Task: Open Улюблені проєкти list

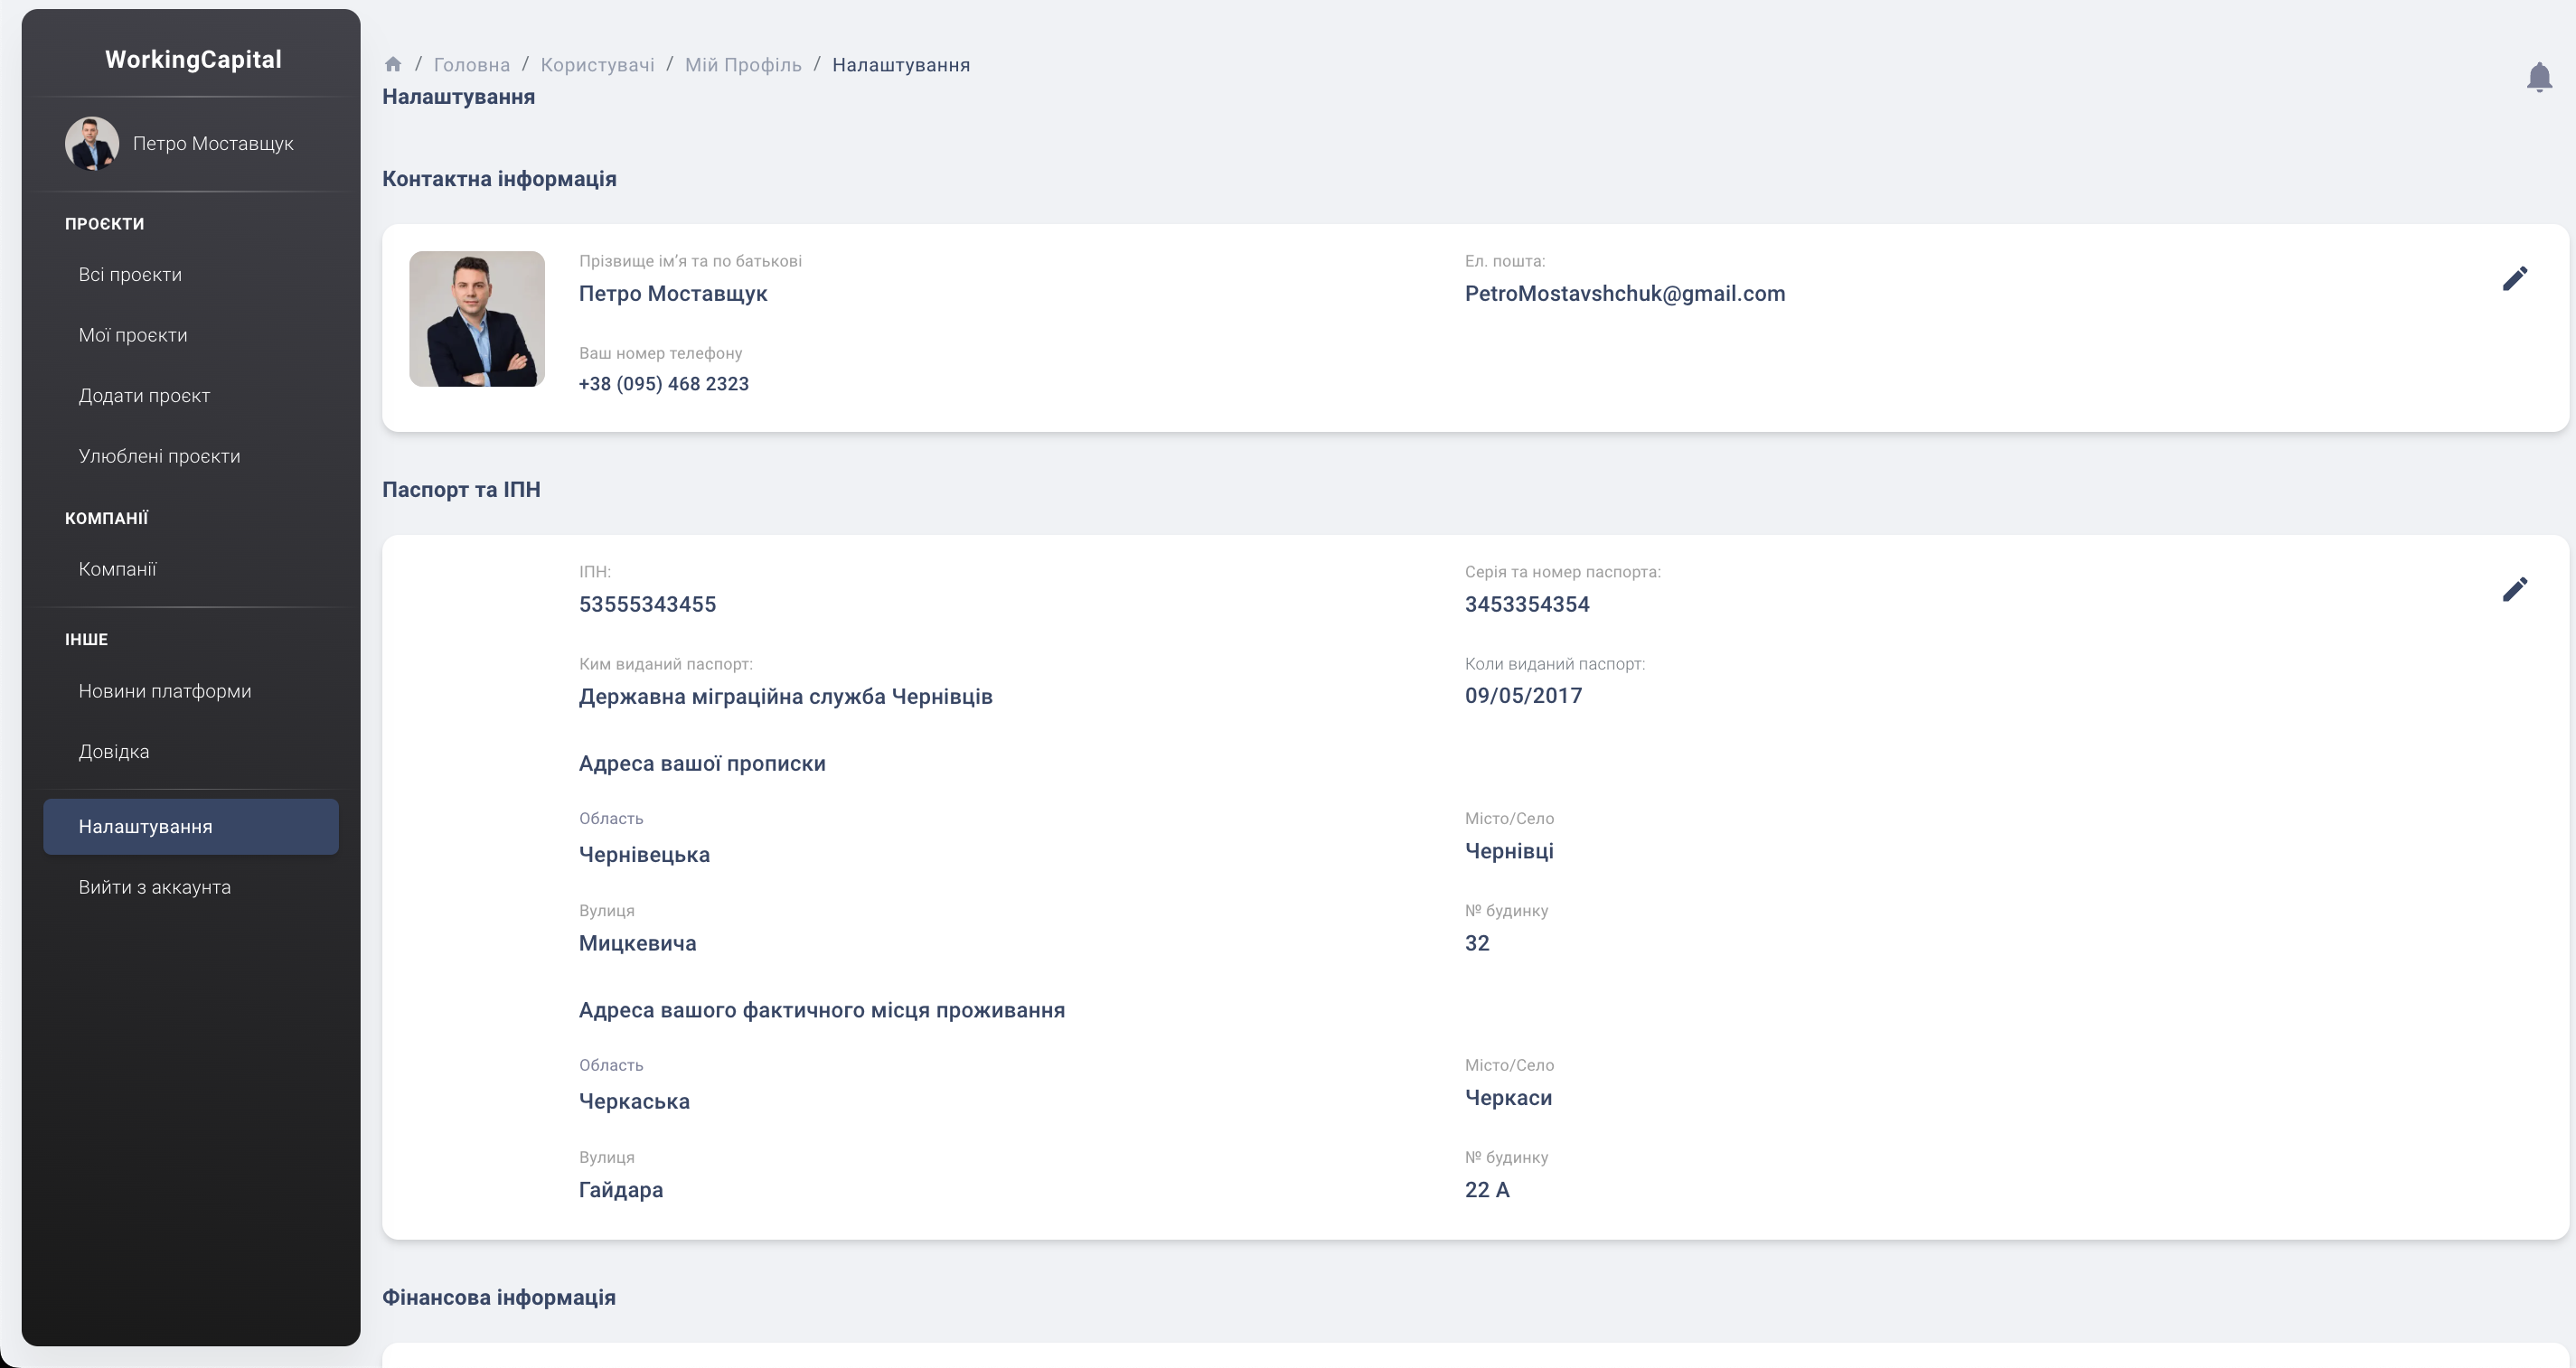Action: pos(159,456)
